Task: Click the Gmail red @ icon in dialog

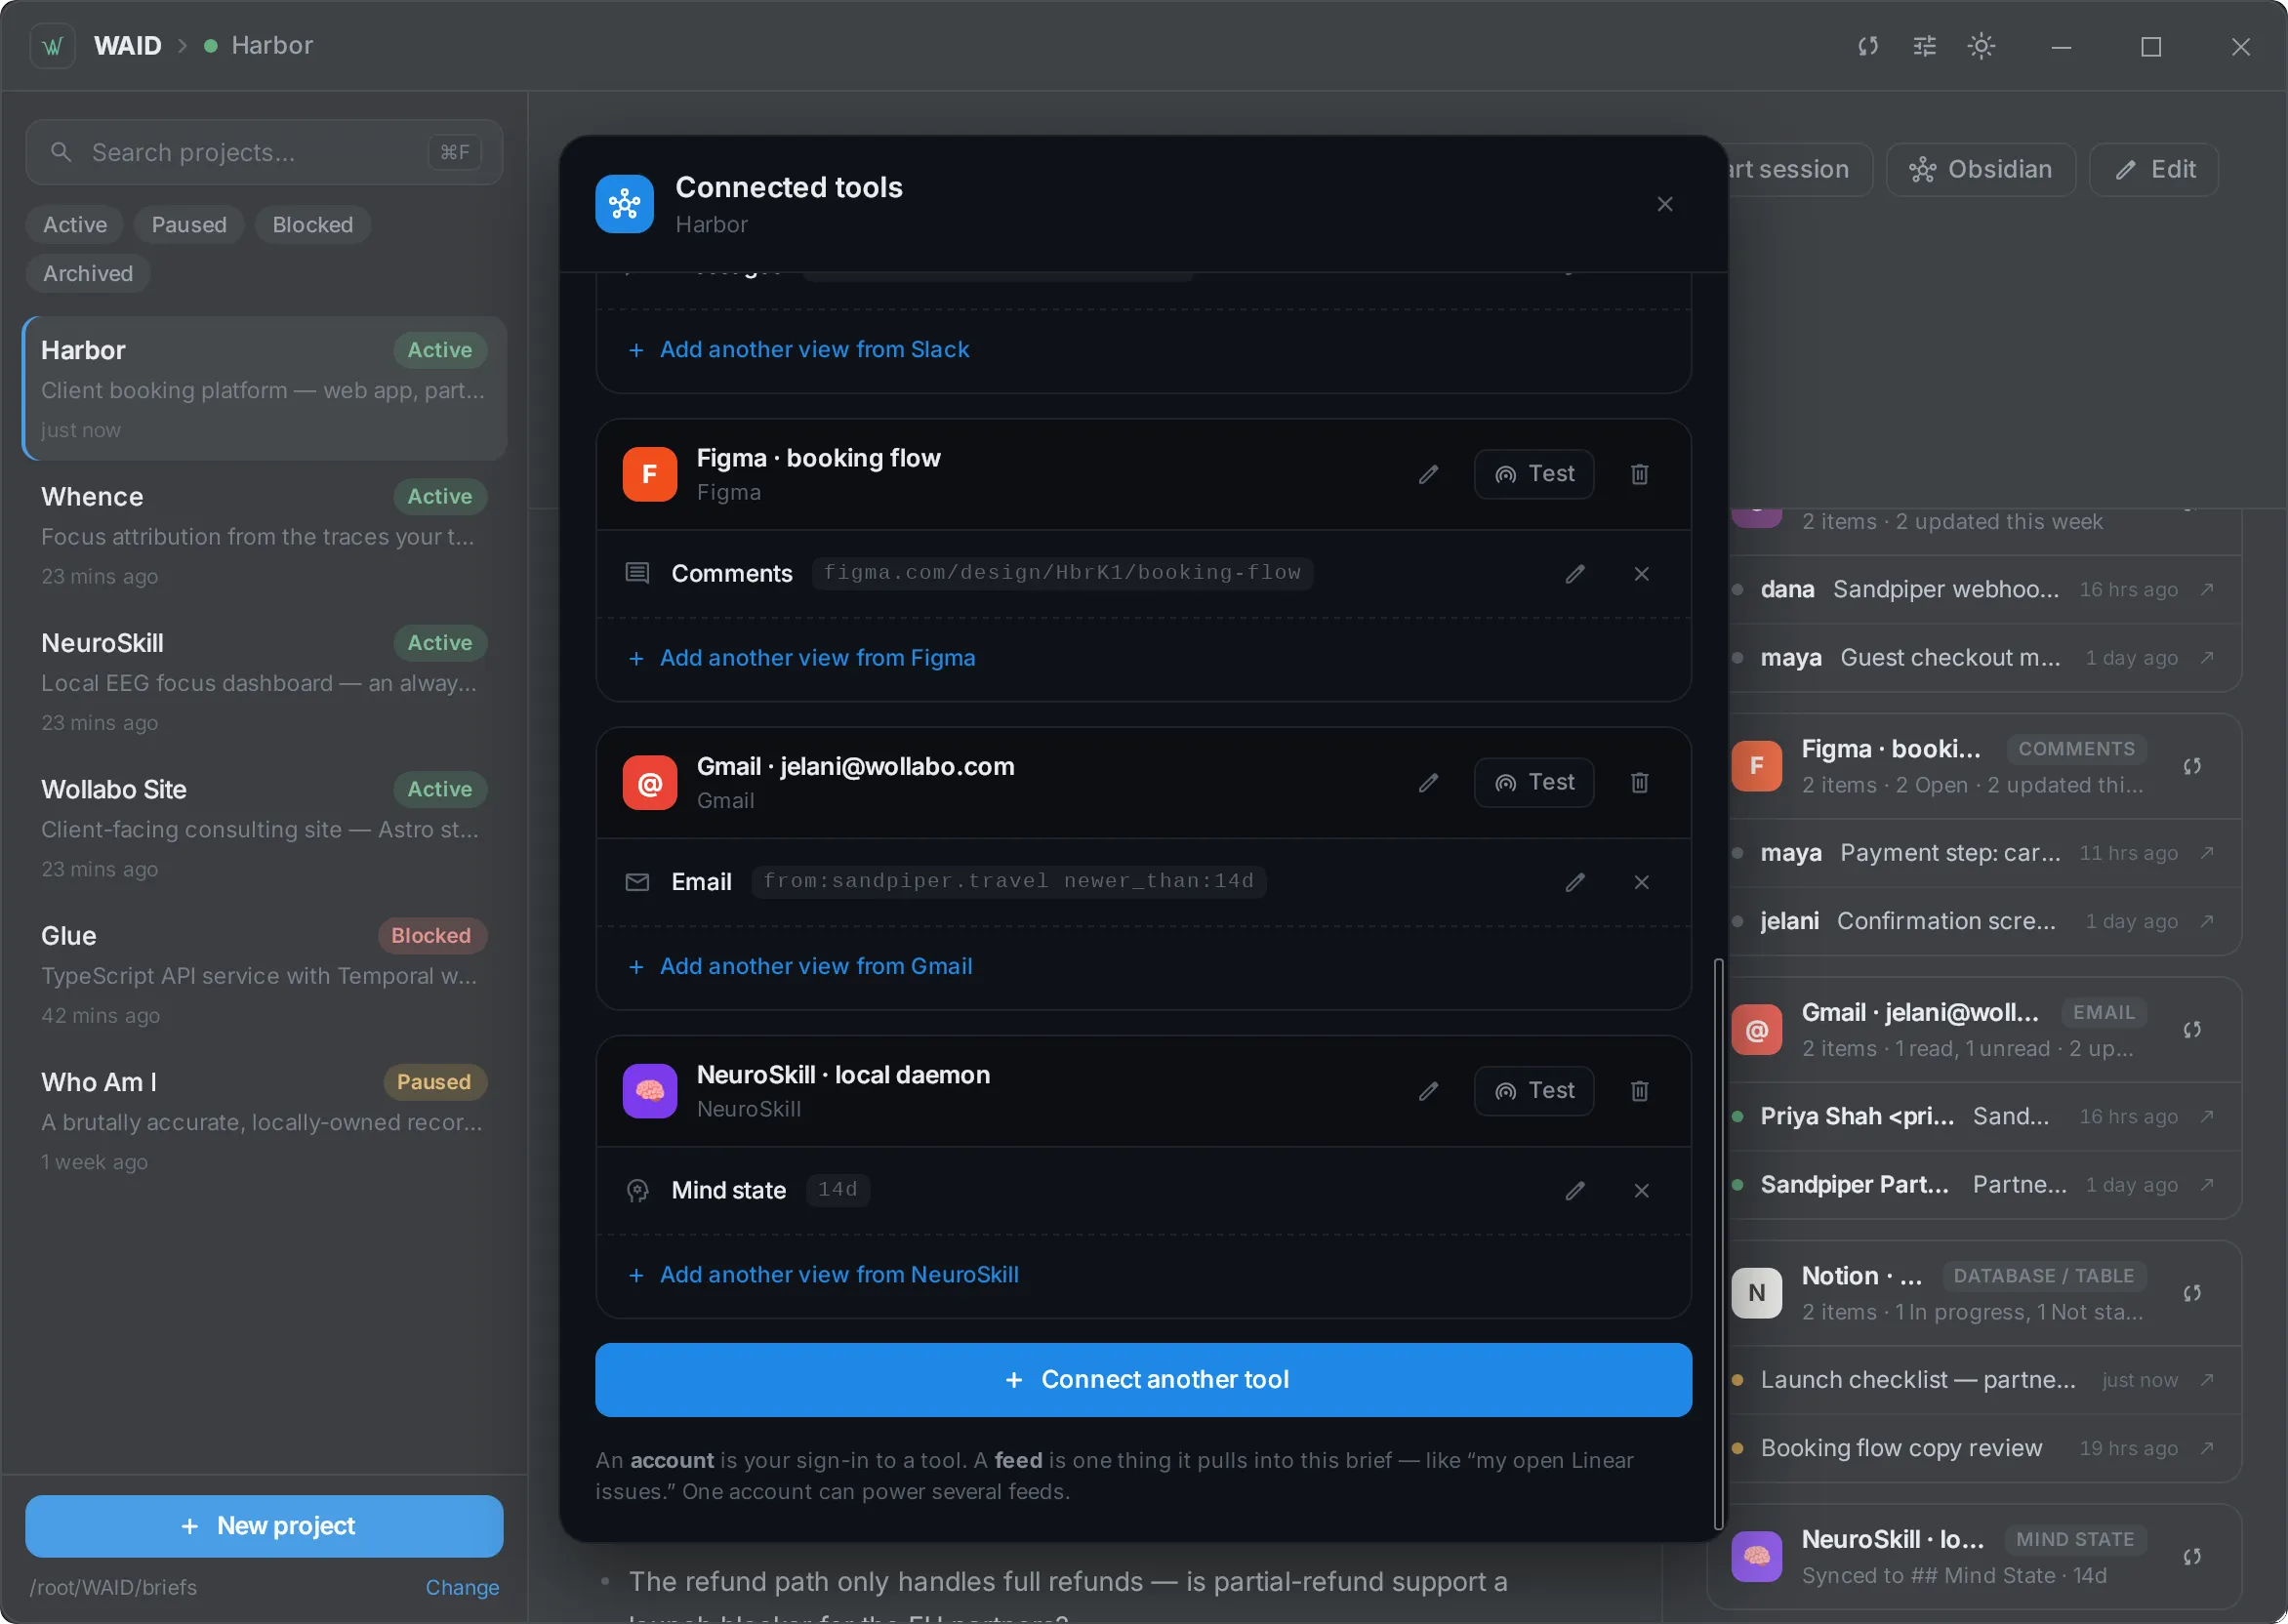Action: click(x=649, y=783)
